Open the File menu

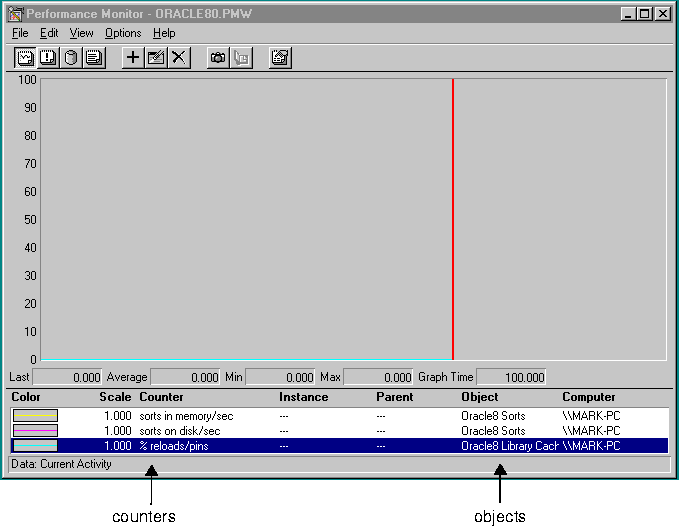coord(20,33)
